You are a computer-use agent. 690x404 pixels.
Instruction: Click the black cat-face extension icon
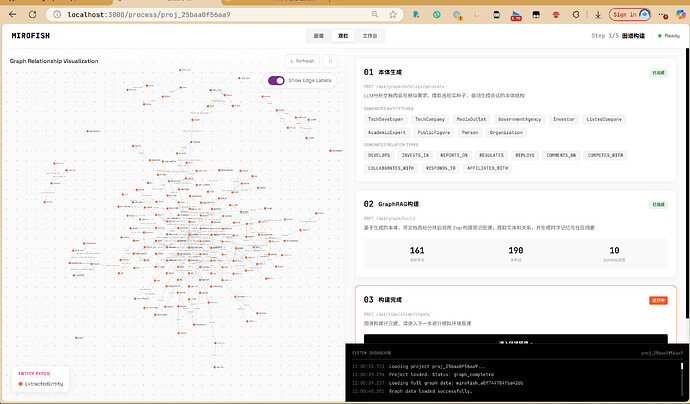[x=536, y=15]
